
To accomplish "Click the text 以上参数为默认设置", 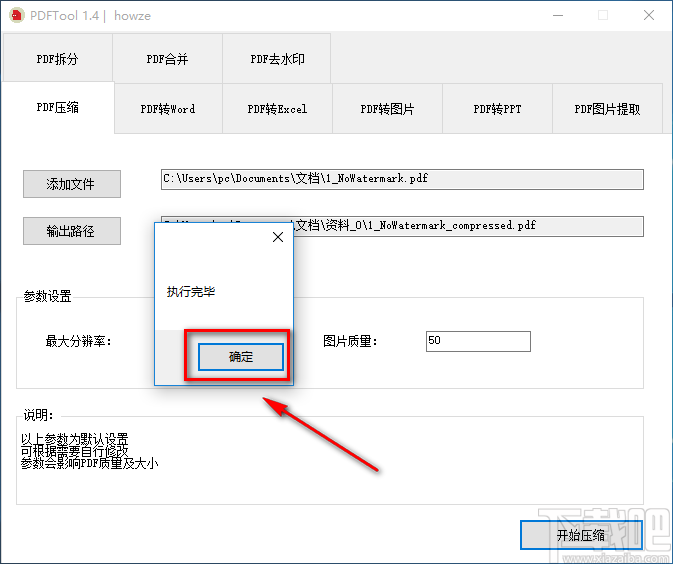I will coord(75,439).
